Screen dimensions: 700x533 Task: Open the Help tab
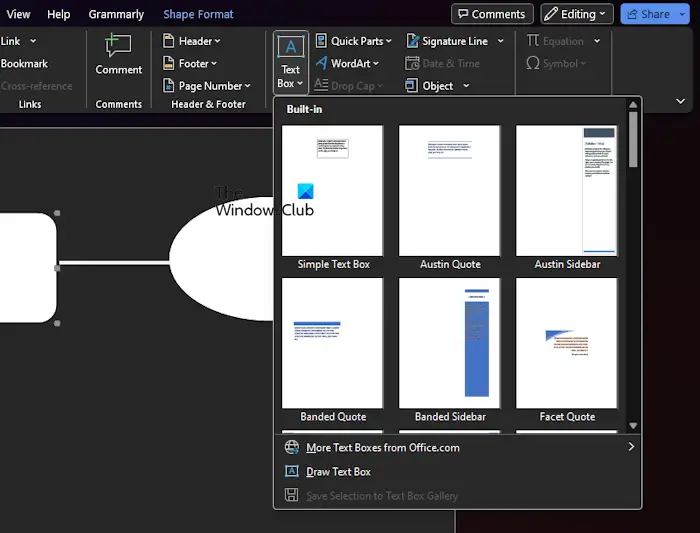click(58, 14)
